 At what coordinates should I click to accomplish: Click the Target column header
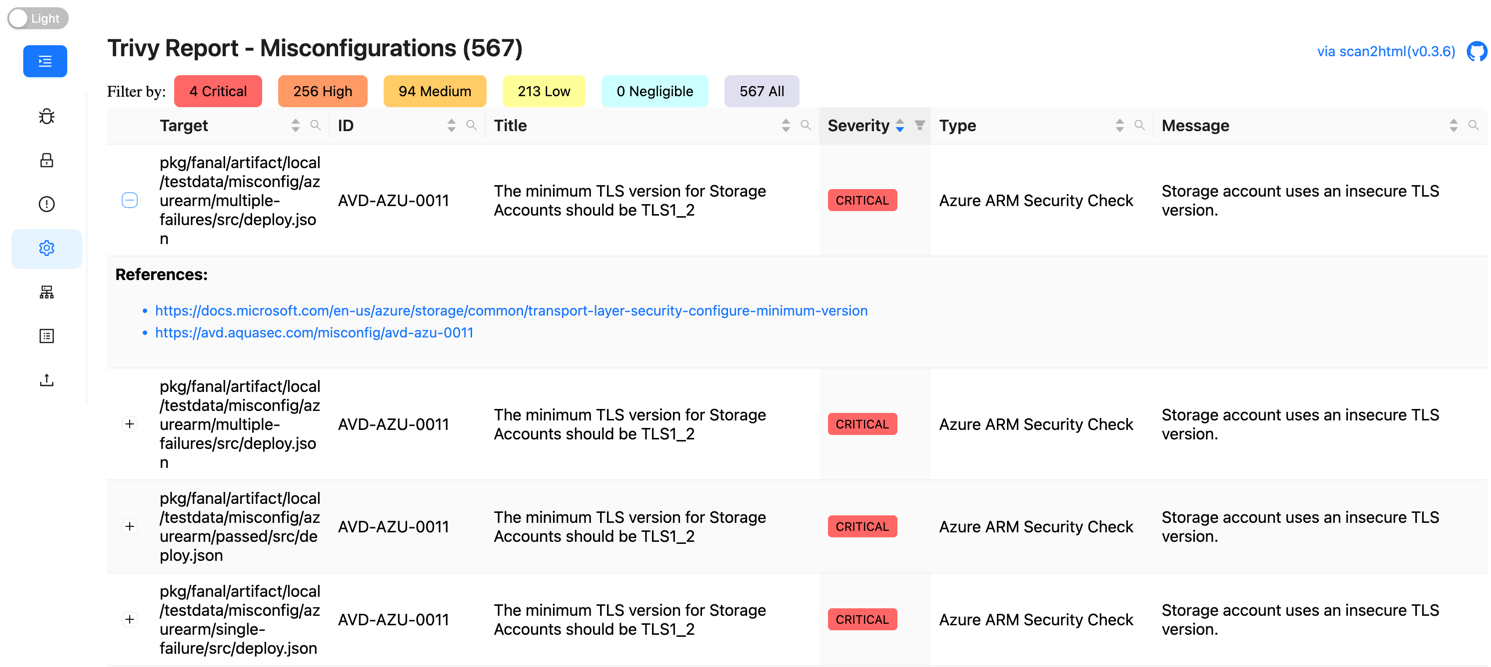point(240,126)
